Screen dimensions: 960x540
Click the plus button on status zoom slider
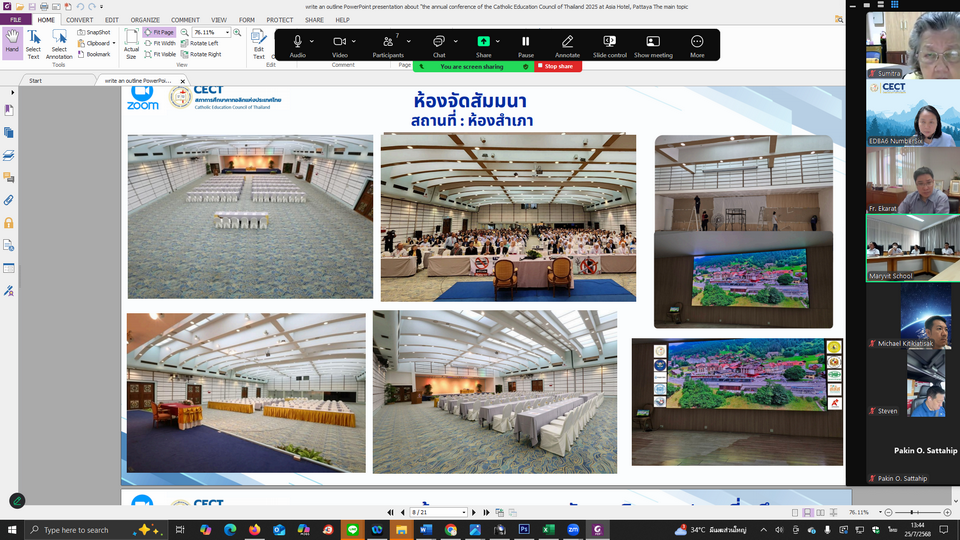[947, 512]
